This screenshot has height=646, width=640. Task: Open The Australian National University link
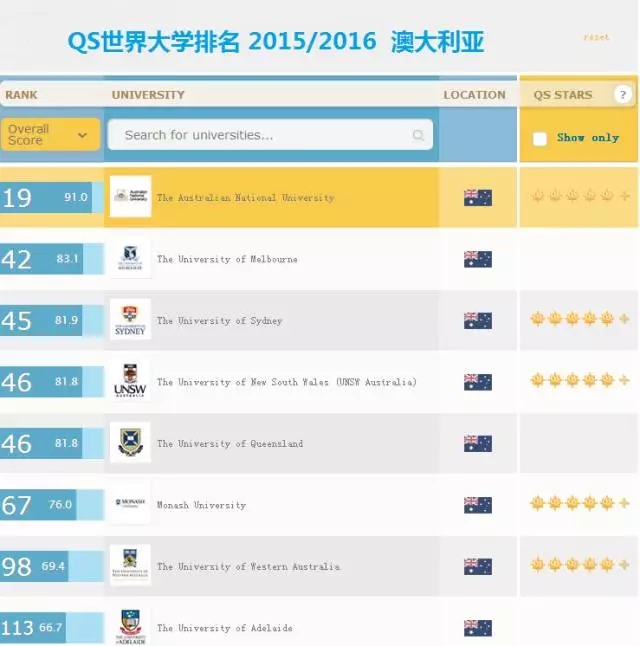click(245, 198)
